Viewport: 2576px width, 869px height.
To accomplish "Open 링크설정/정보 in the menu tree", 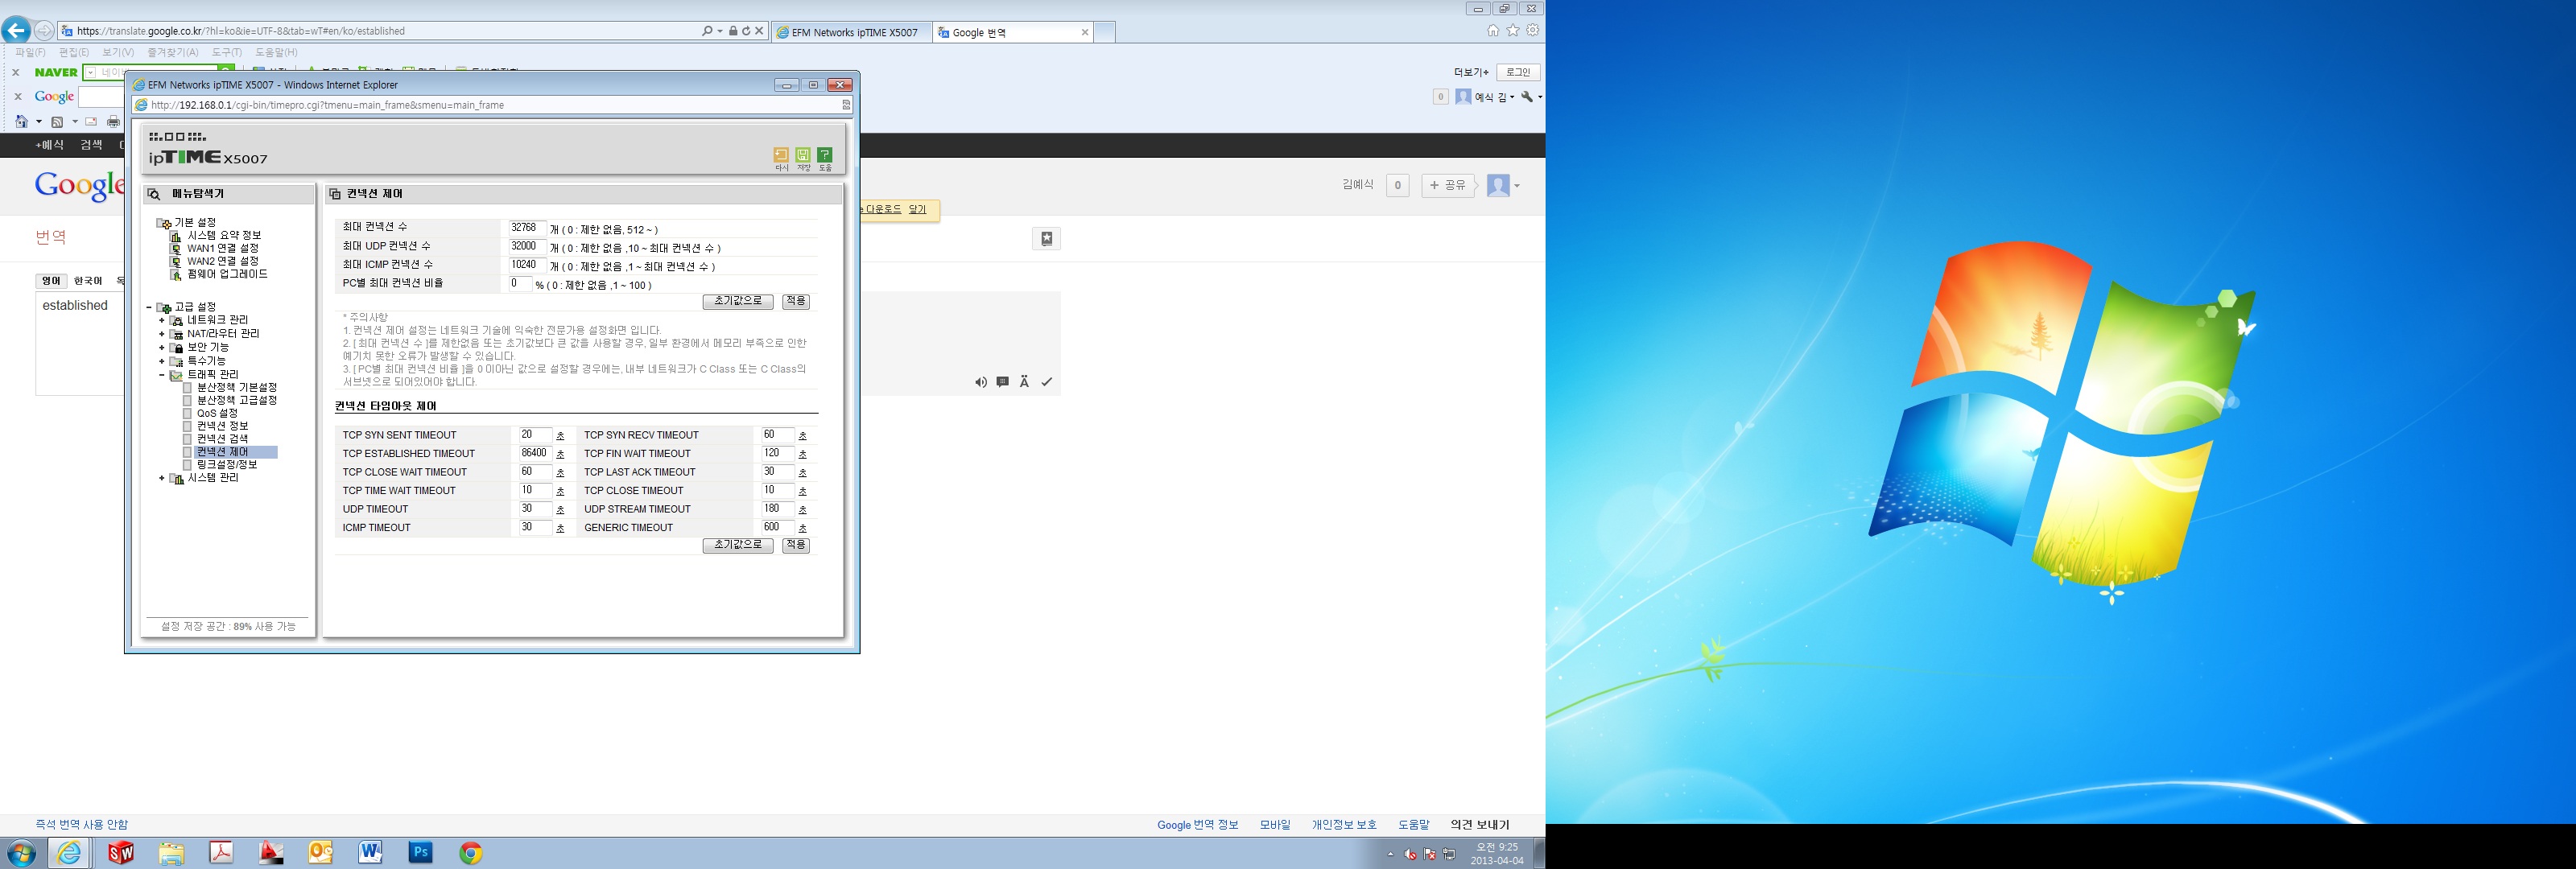I will (x=227, y=465).
